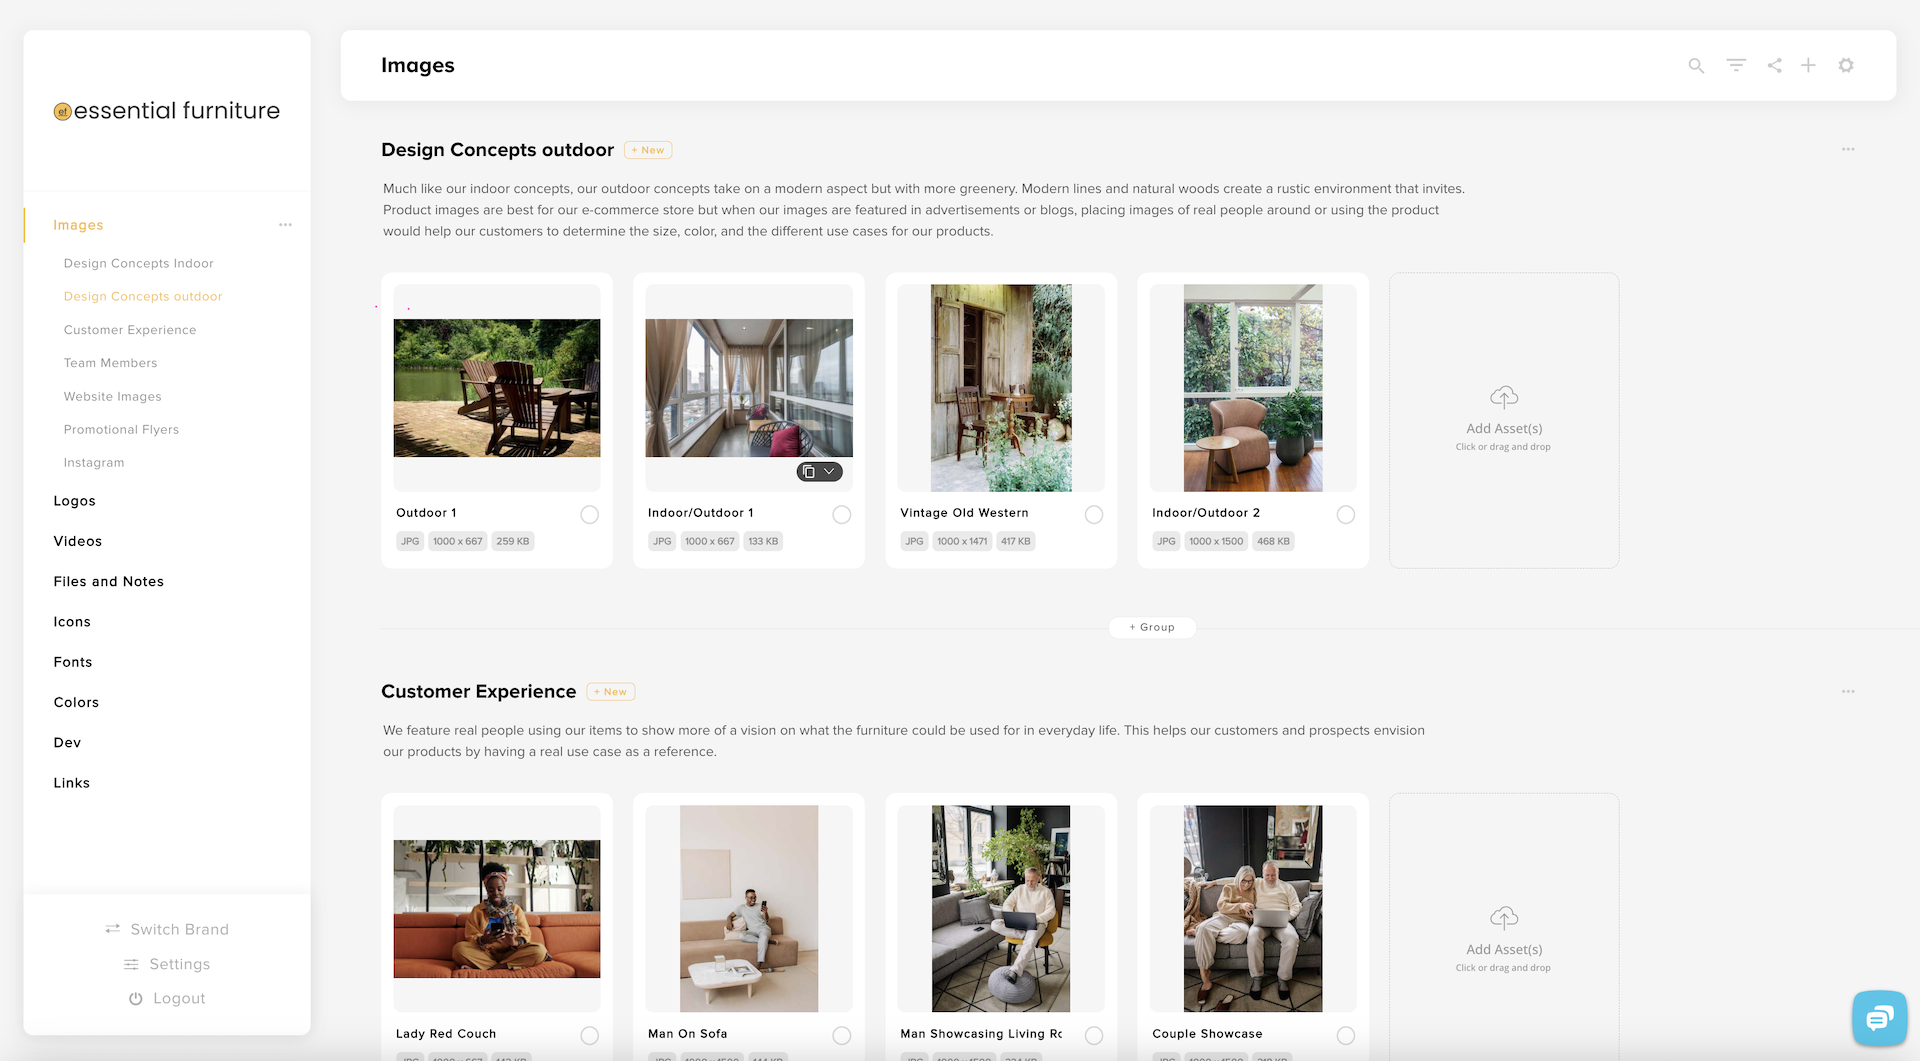Viewport: 1920px width, 1061px height.
Task: Open the Lady Red Couch thumbnail
Action: point(497,908)
